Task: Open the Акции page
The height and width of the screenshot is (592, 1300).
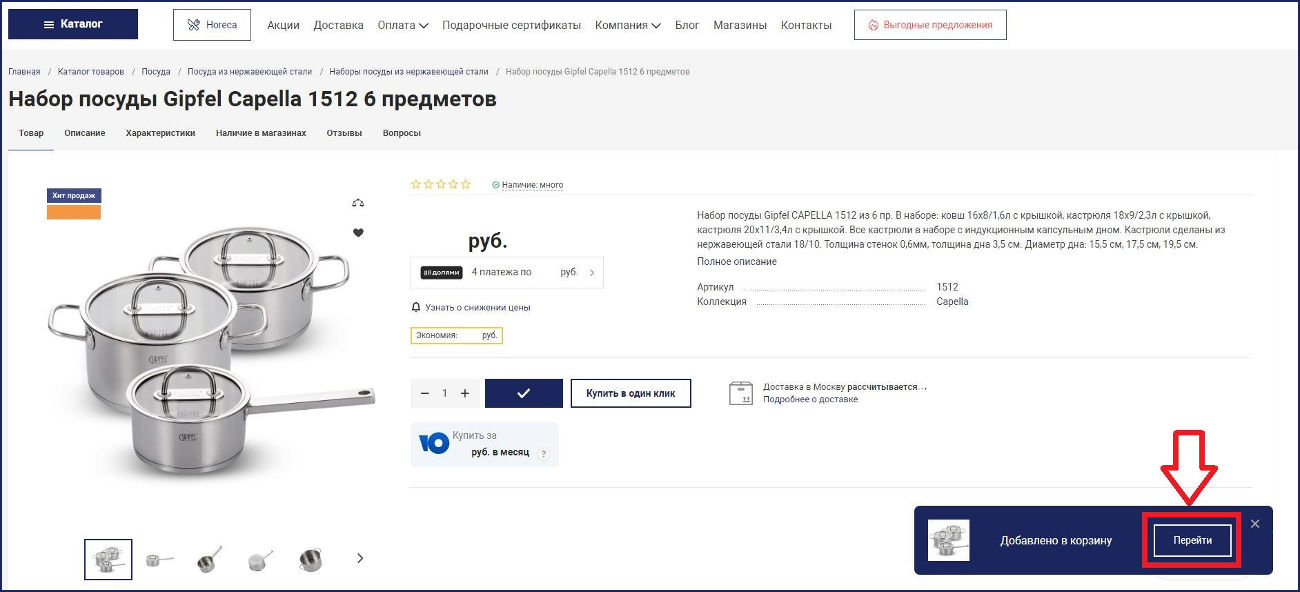Action: tap(283, 25)
